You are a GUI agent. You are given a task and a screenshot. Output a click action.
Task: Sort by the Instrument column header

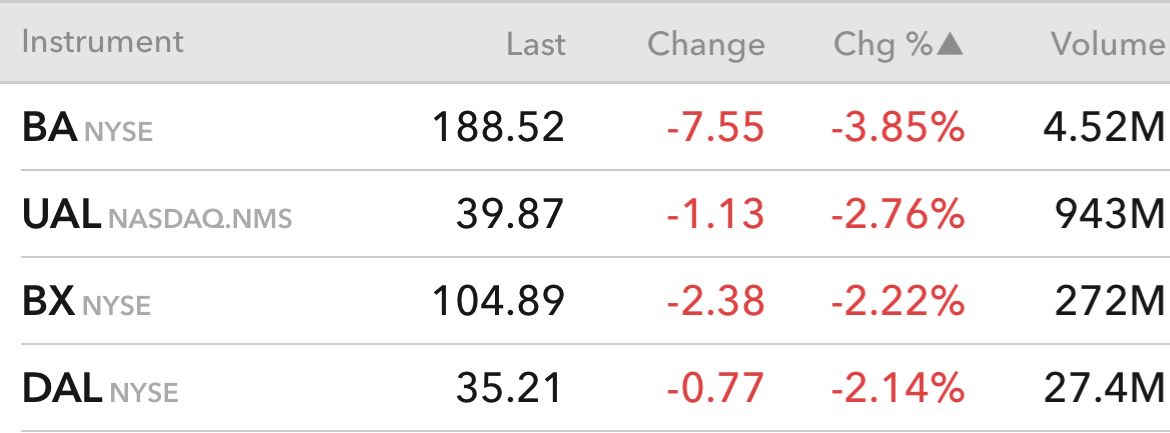[103, 42]
